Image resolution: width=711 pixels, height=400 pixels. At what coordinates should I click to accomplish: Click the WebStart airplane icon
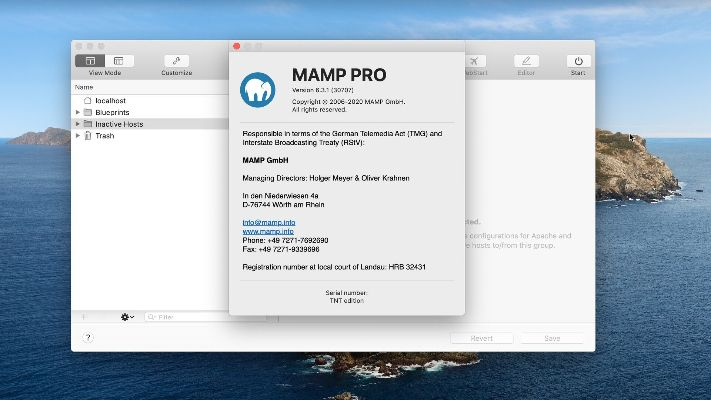475,62
